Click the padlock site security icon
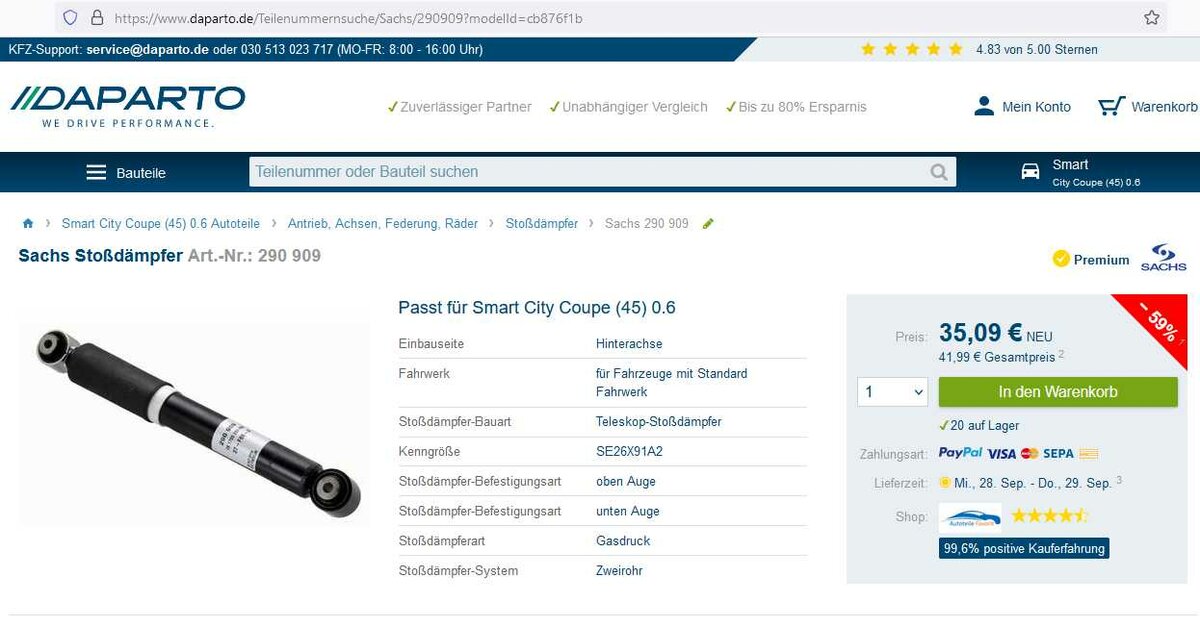 click(97, 17)
